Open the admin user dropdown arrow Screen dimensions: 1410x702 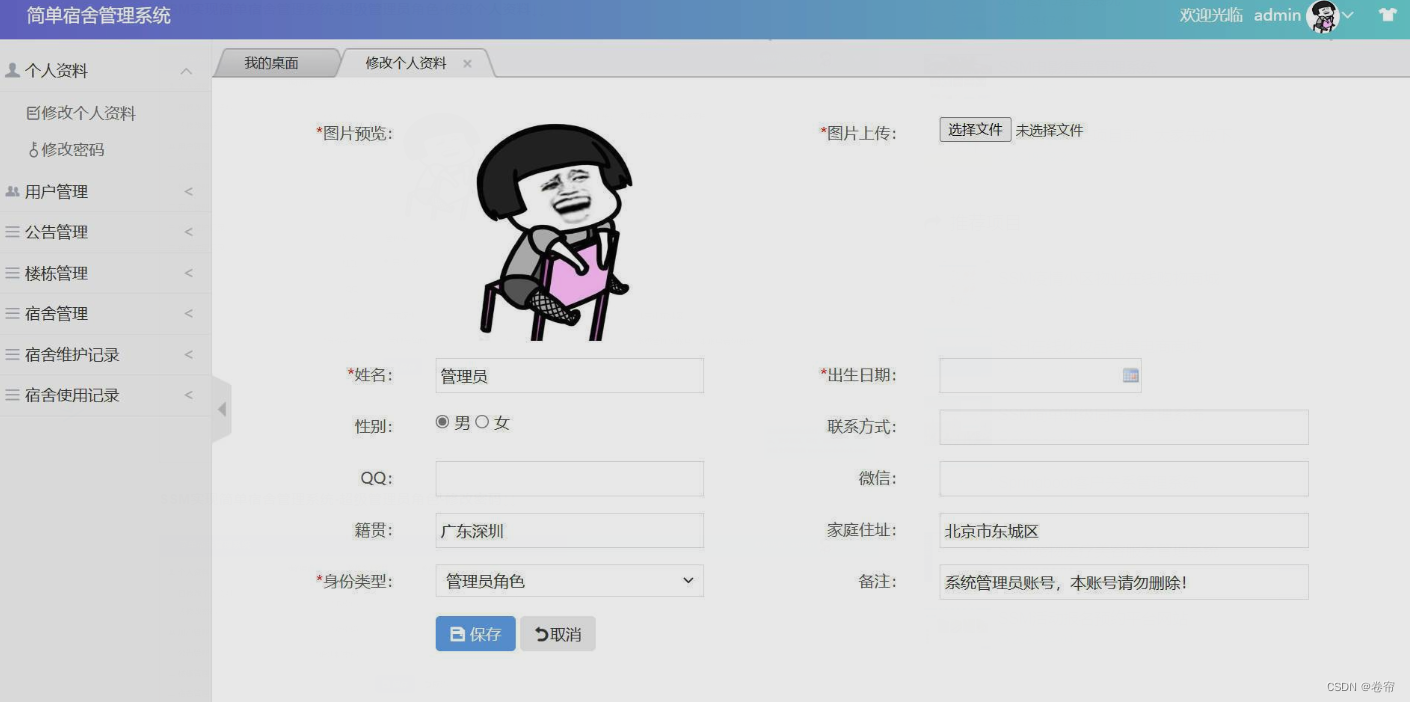coord(1347,15)
